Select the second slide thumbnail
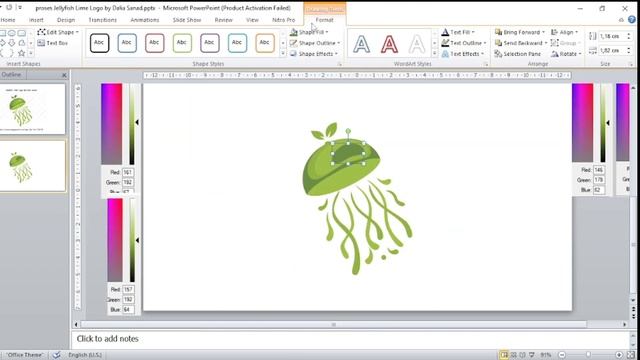640x360 pixels. [x=32, y=166]
